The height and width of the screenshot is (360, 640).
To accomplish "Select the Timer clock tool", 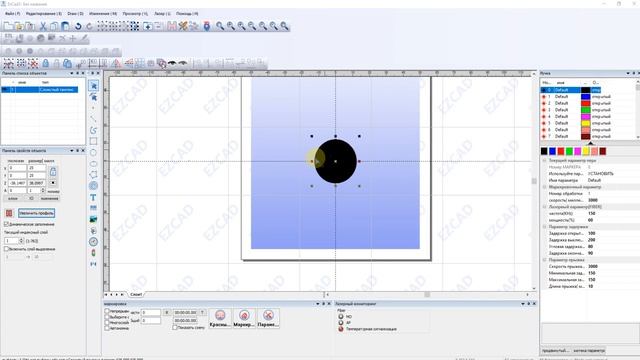I will (x=93, y=242).
